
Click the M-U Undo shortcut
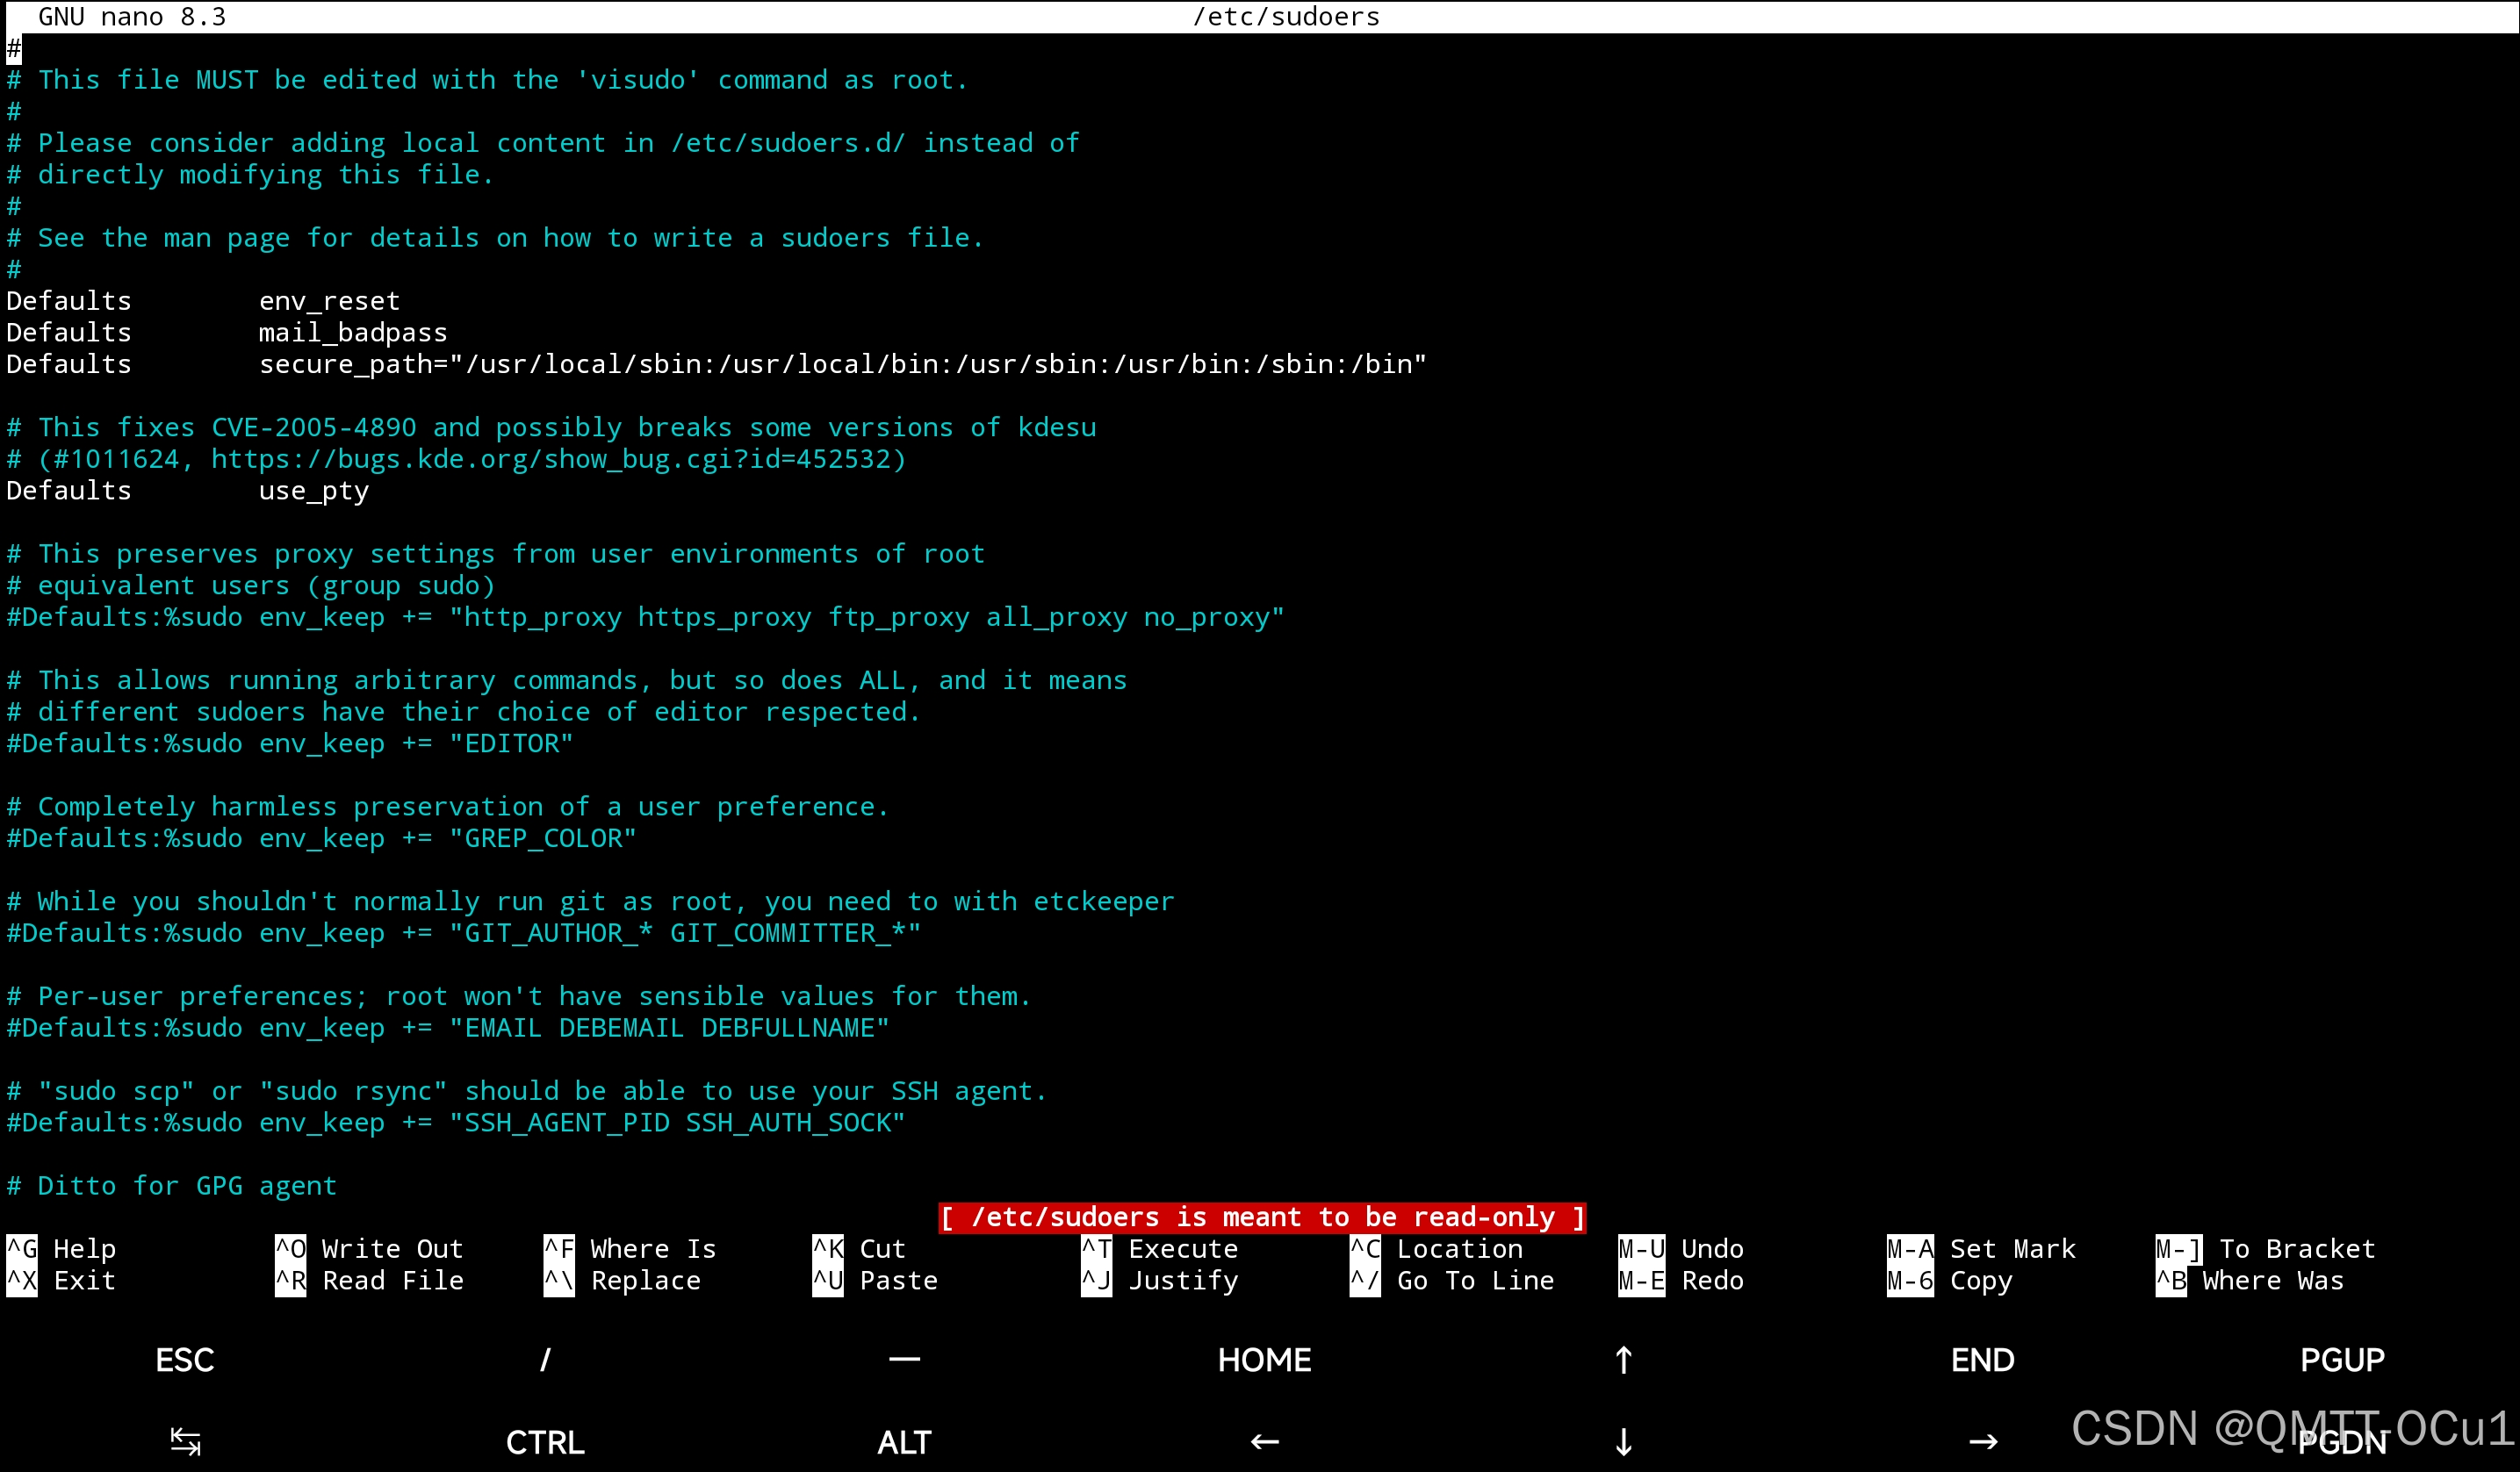(1682, 1249)
